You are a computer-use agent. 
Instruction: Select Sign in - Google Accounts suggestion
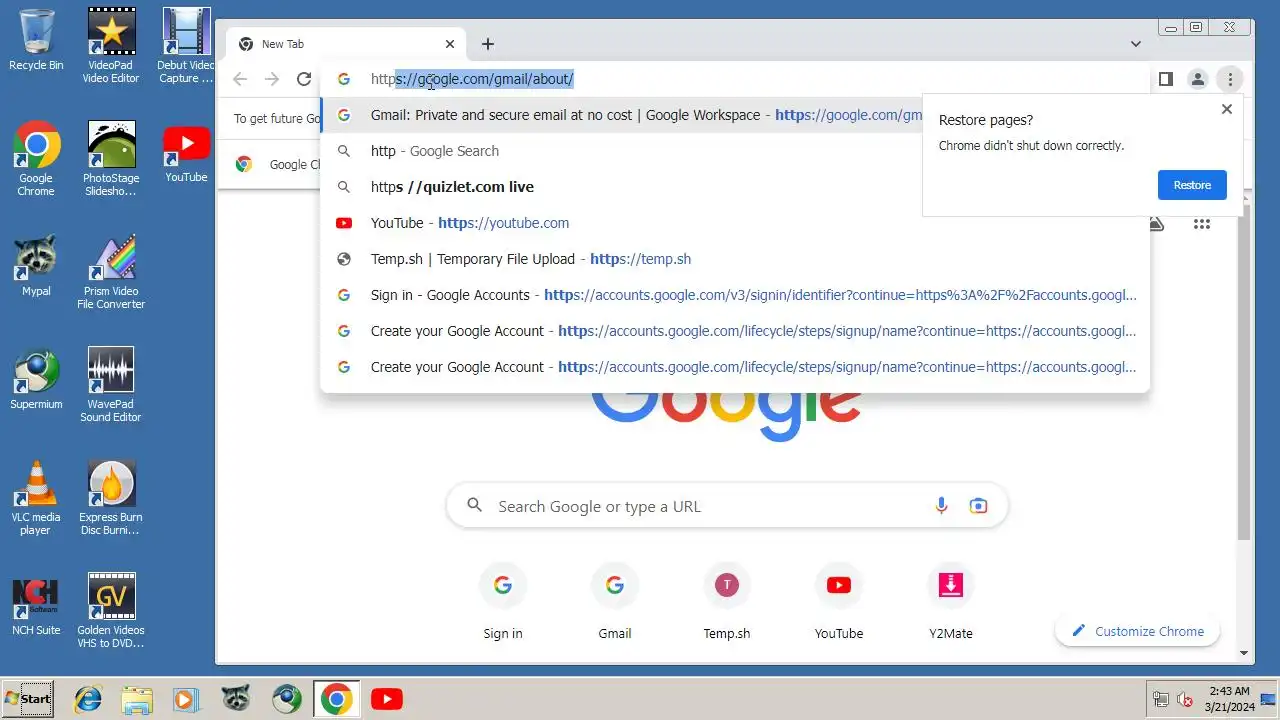click(735, 295)
